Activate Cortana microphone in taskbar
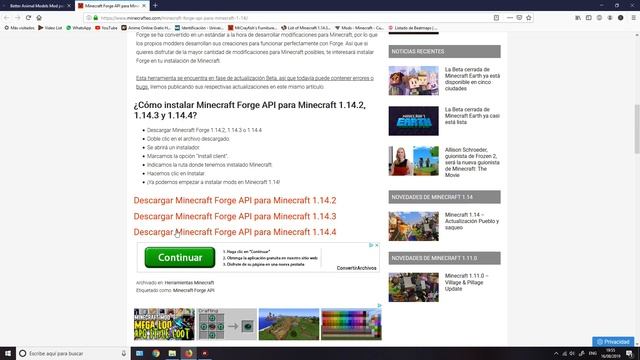The width and height of the screenshot is (640, 360). [124, 353]
